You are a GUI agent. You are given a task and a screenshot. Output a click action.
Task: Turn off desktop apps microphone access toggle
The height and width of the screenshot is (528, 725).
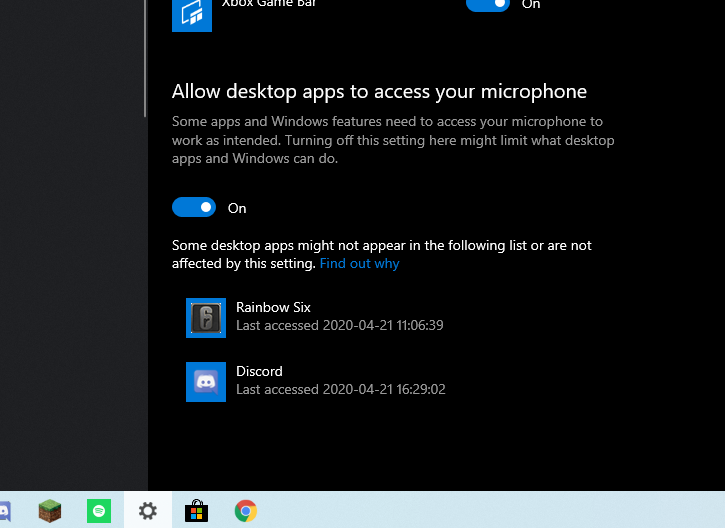pos(194,207)
